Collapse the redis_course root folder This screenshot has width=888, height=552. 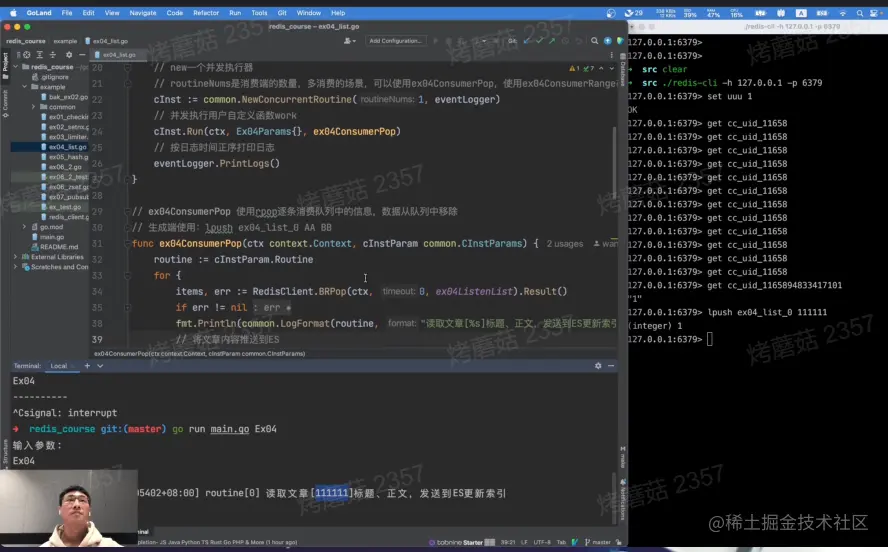tap(16, 67)
